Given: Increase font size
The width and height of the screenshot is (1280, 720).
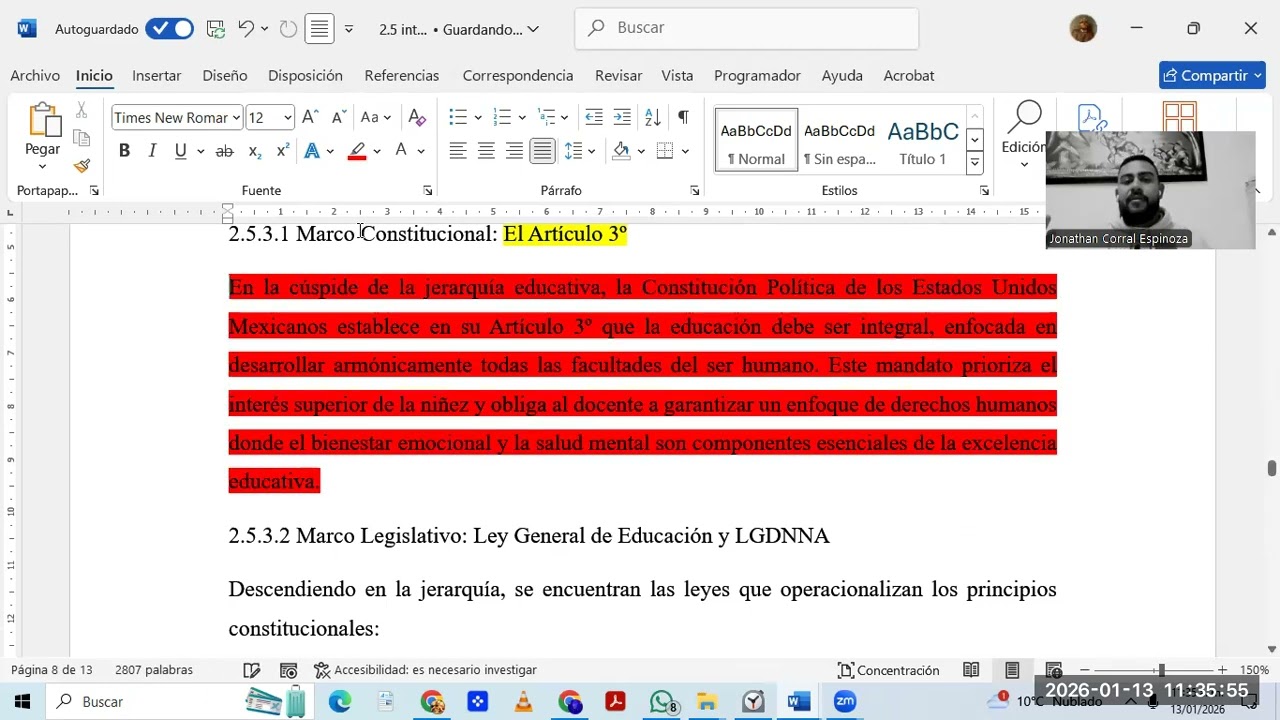Looking at the screenshot, I should point(310,117).
